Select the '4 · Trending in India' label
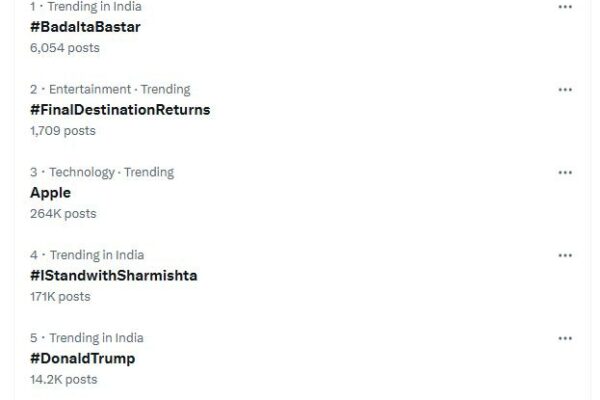Screen dimensions: 600x400 (x=87, y=255)
